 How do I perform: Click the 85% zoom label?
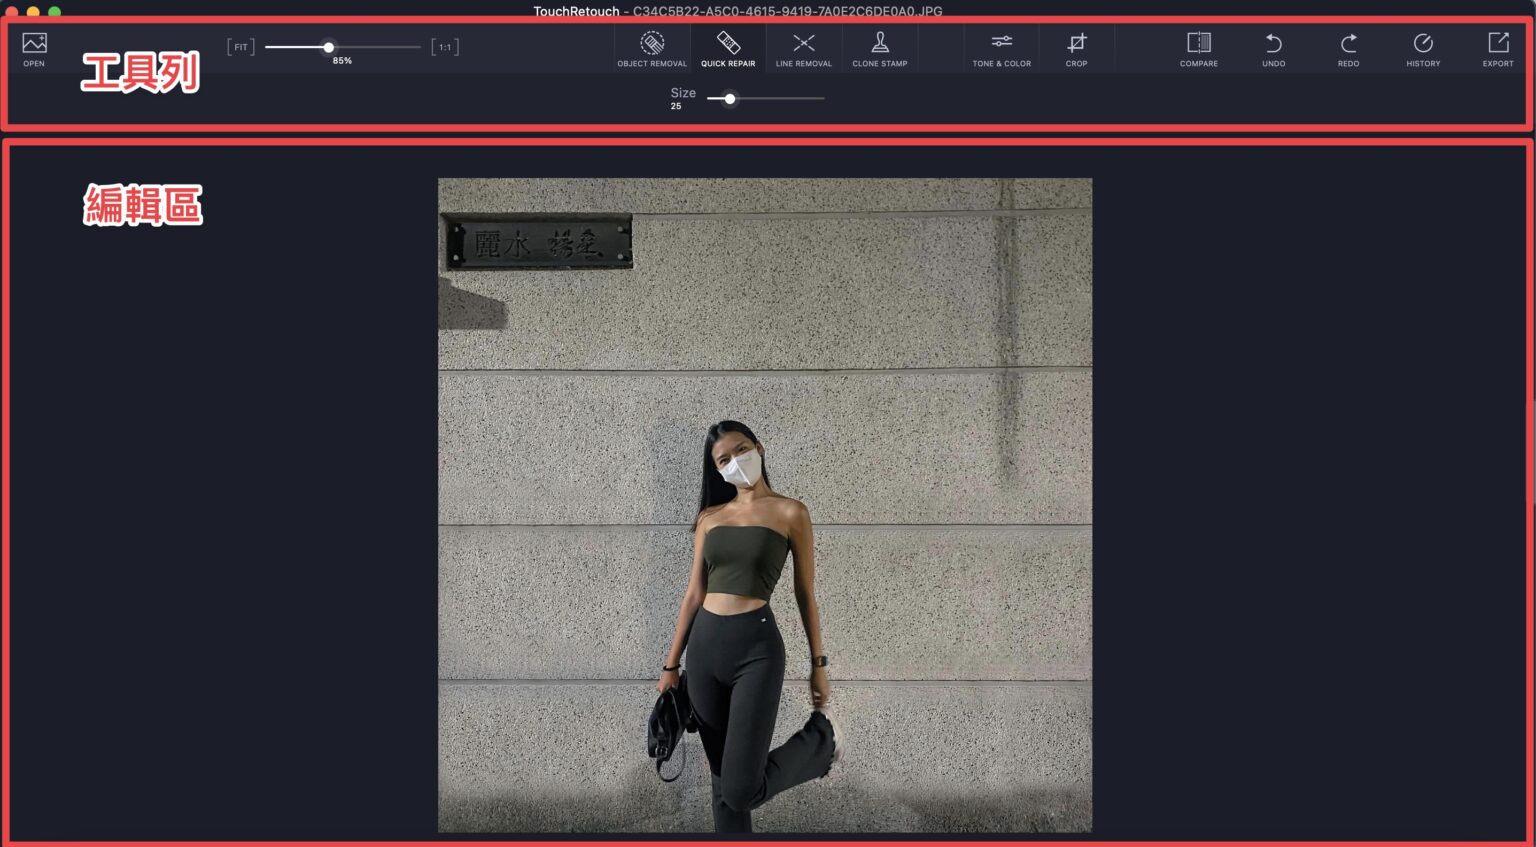(x=343, y=60)
